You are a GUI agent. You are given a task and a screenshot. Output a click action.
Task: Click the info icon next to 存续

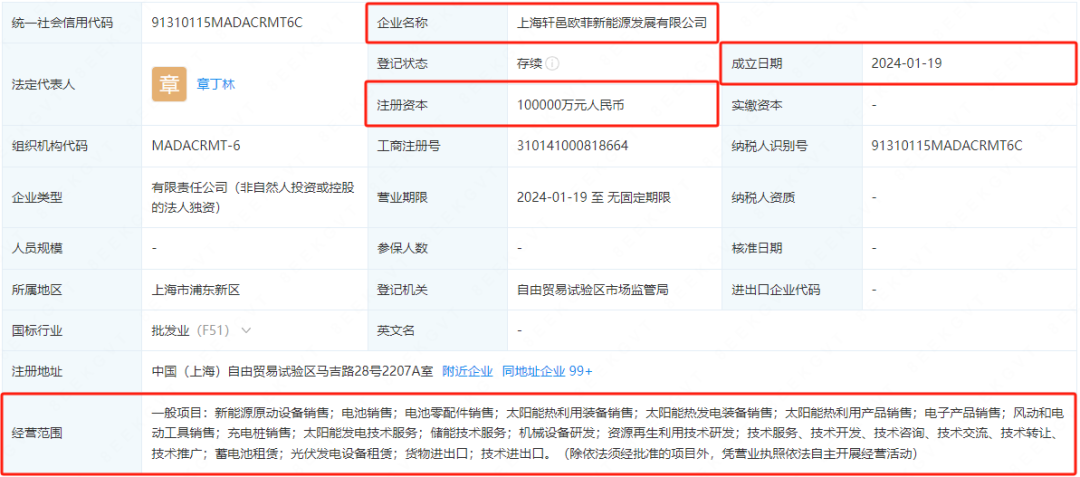[552, 63]
